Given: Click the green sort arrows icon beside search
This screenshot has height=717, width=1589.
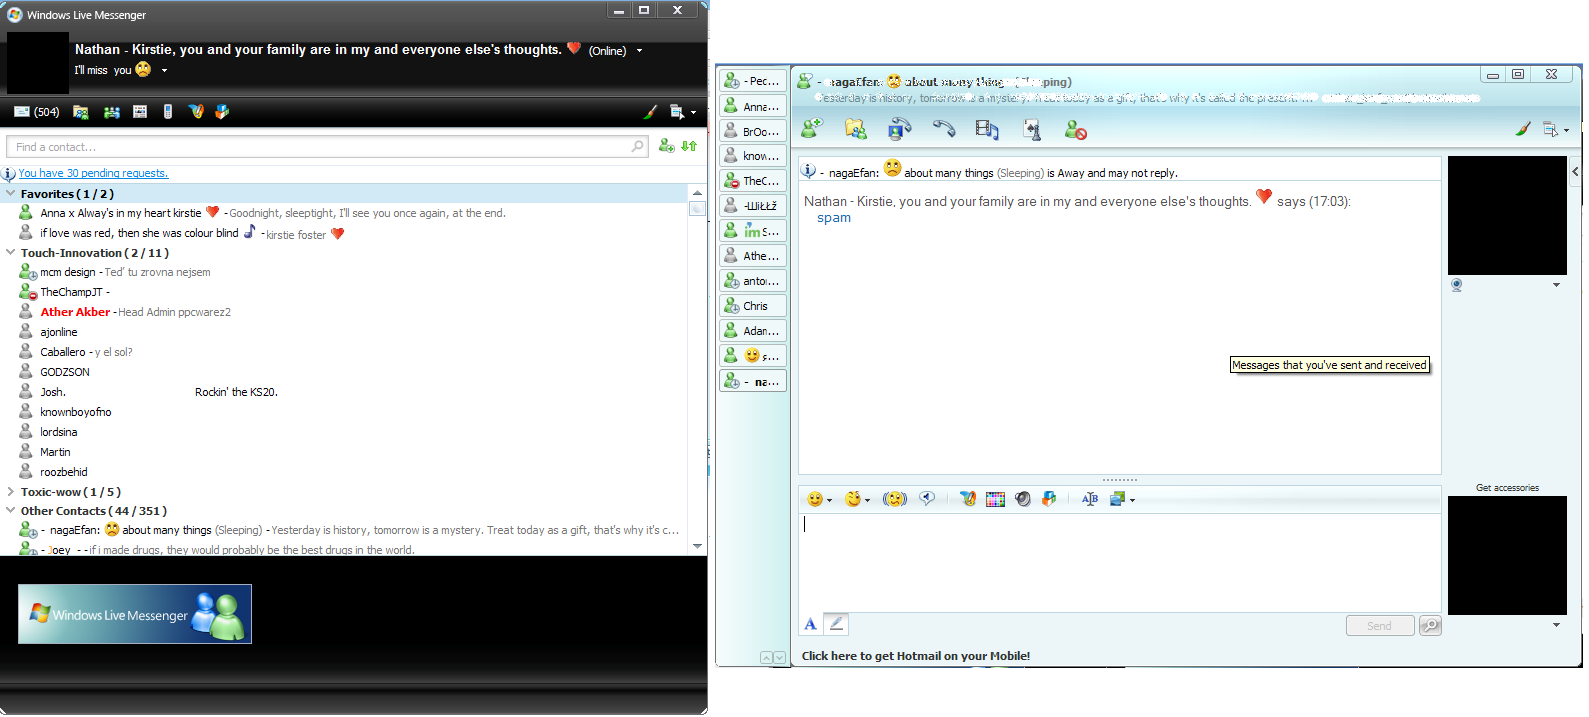Looking at the screenshot, I should pyautogui.click(x=689, y=146).
